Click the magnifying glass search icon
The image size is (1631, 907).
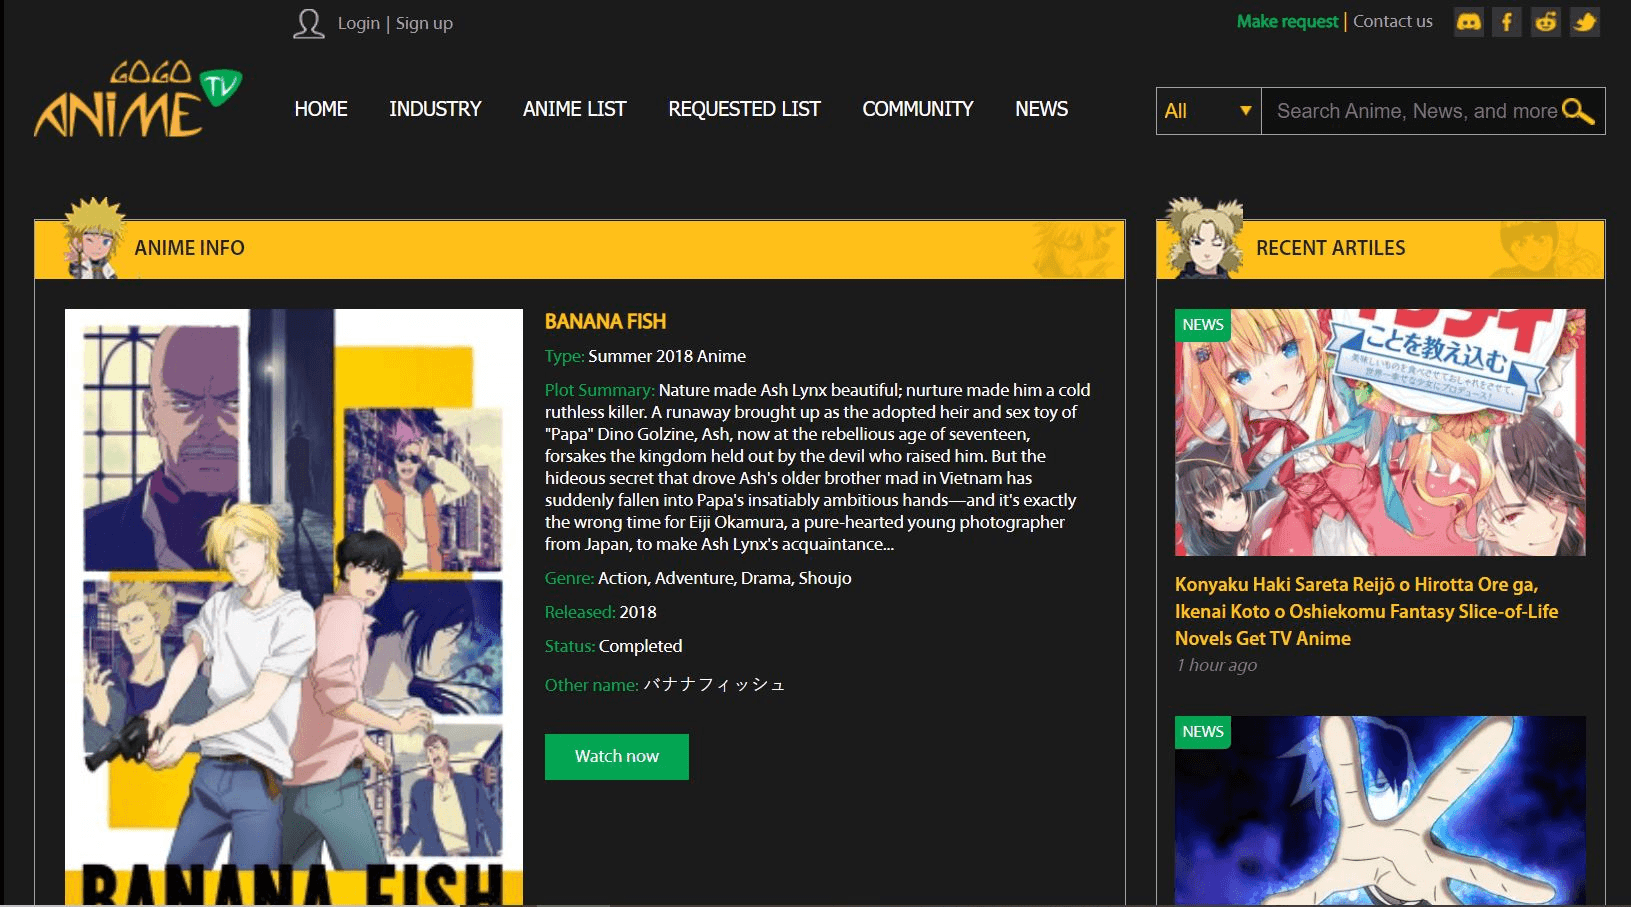1577,111
